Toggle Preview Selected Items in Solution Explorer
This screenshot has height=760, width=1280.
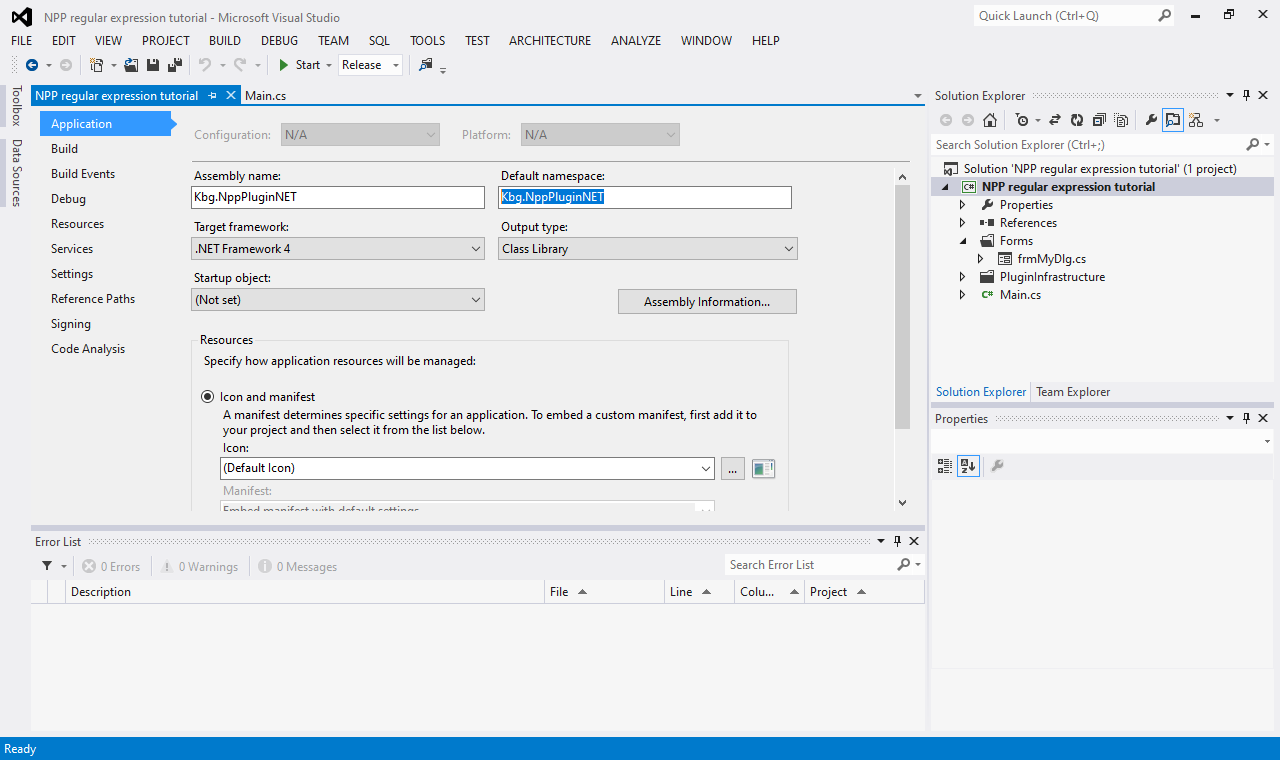click(1173, 119)
